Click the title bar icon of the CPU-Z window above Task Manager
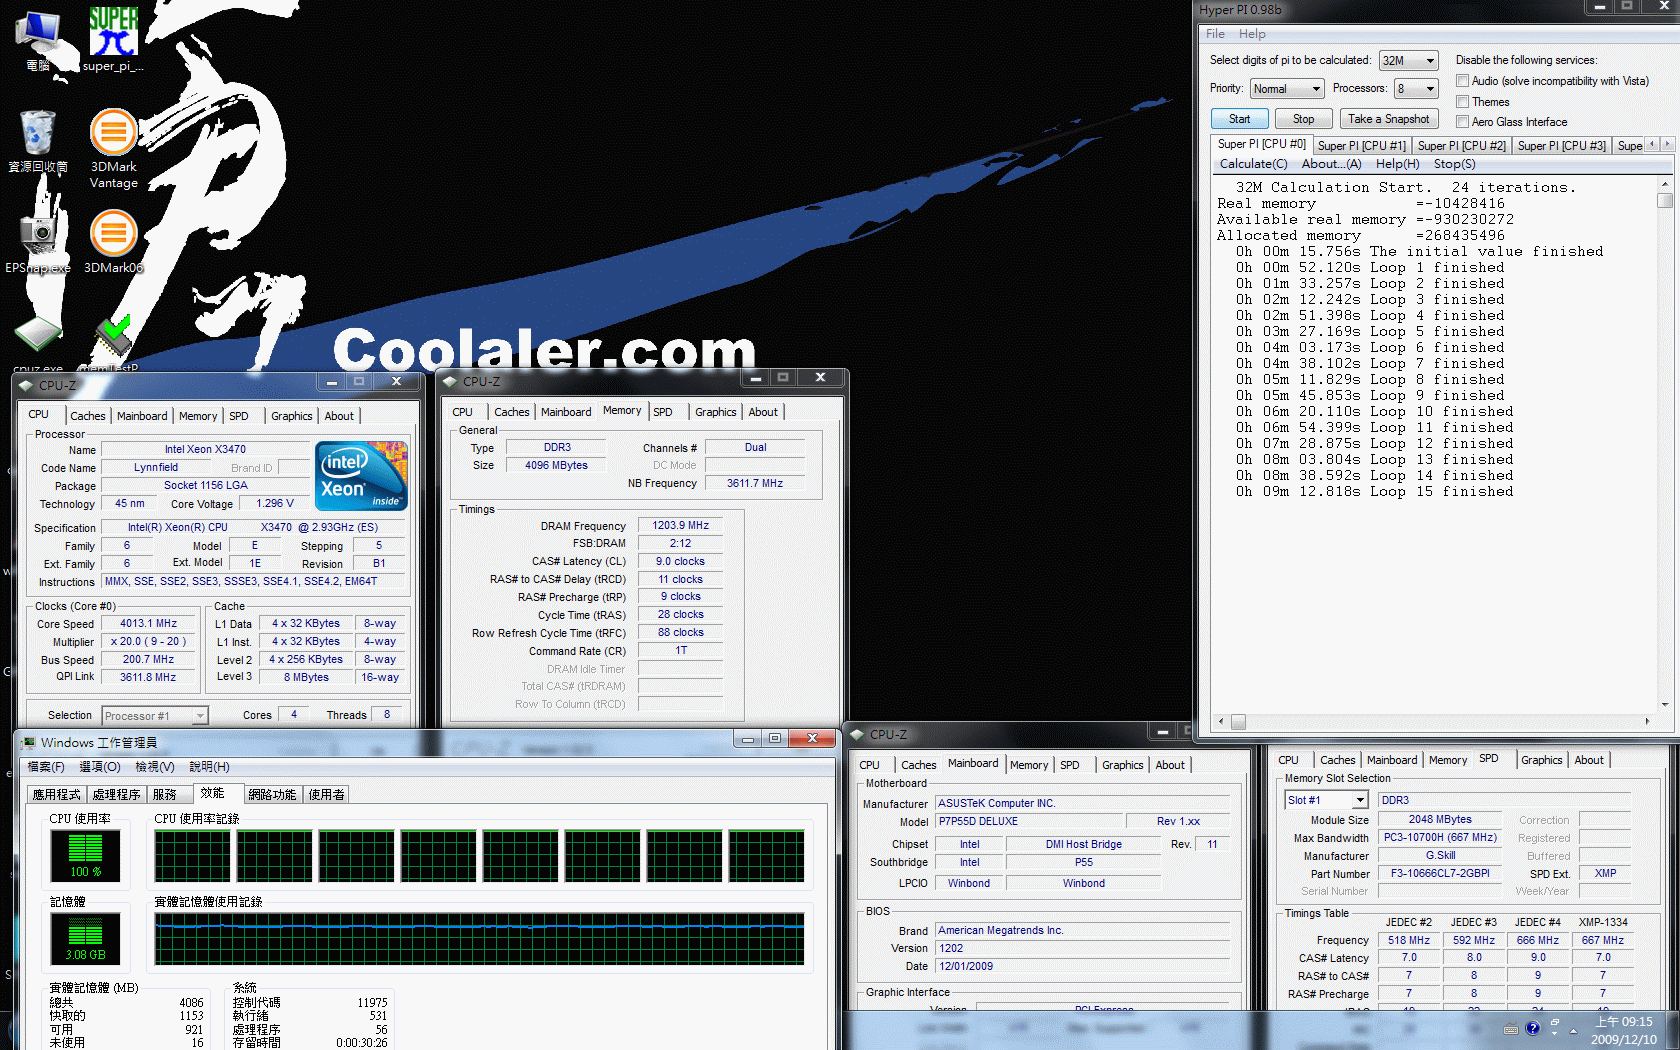 point(25,385)
